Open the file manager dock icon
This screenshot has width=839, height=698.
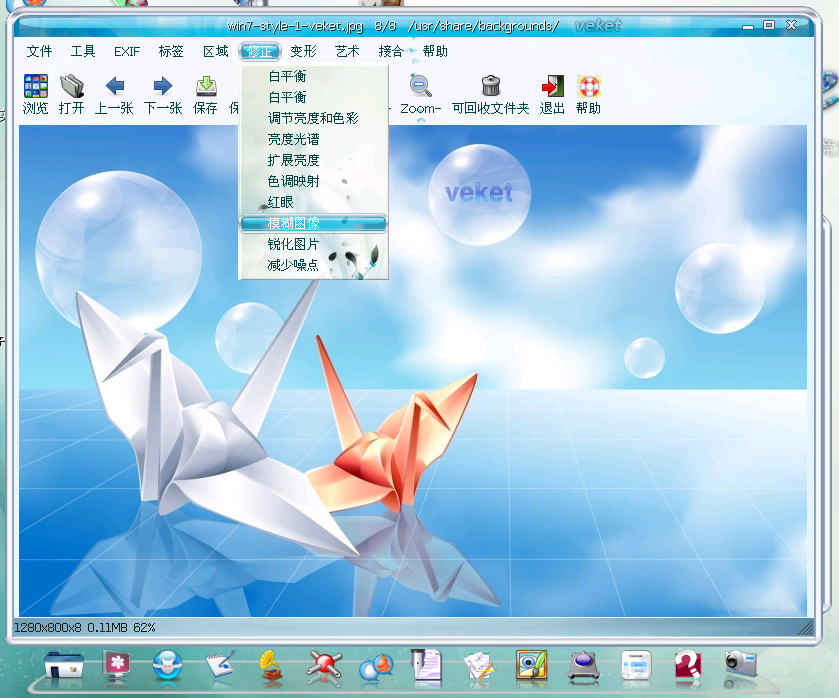pyautogui.click(x=64, y=665)
